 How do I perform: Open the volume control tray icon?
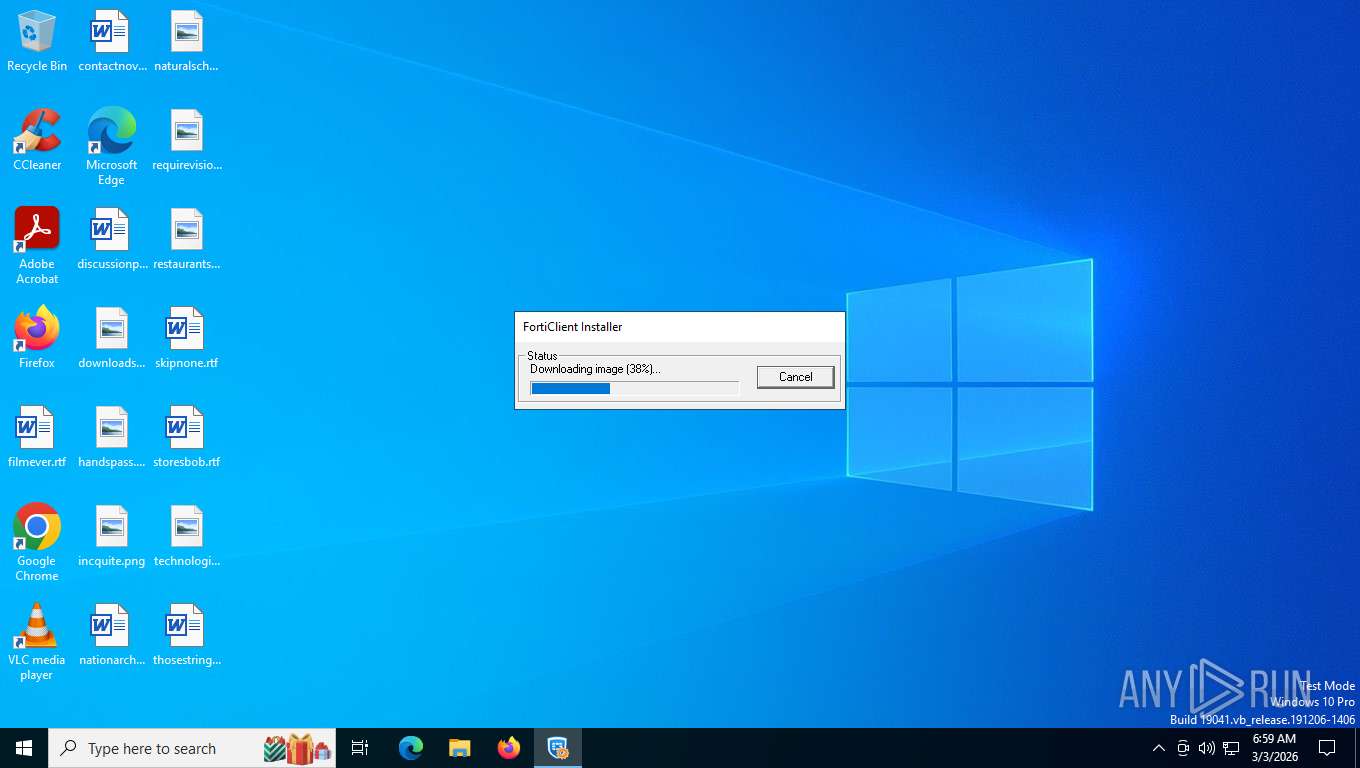tap(1207, 748)
